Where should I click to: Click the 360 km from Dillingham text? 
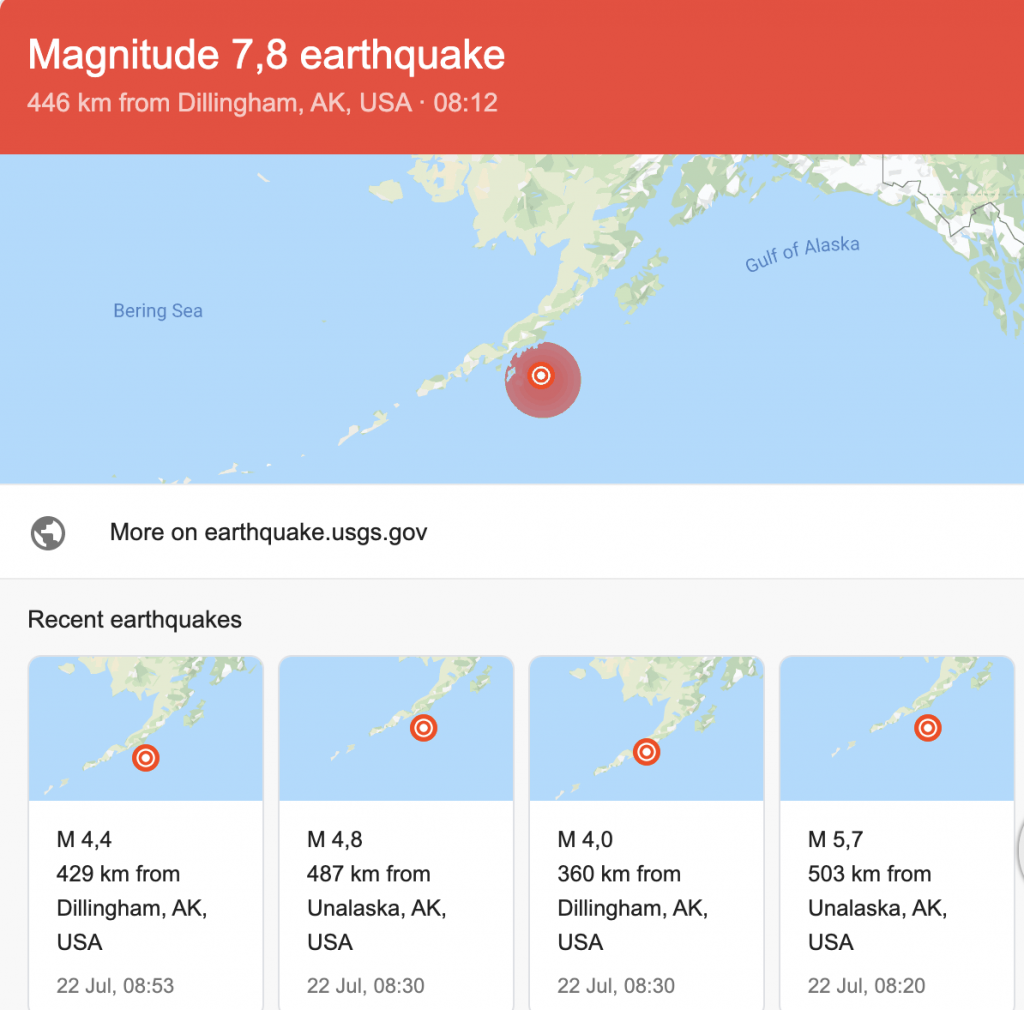point(618,874)
